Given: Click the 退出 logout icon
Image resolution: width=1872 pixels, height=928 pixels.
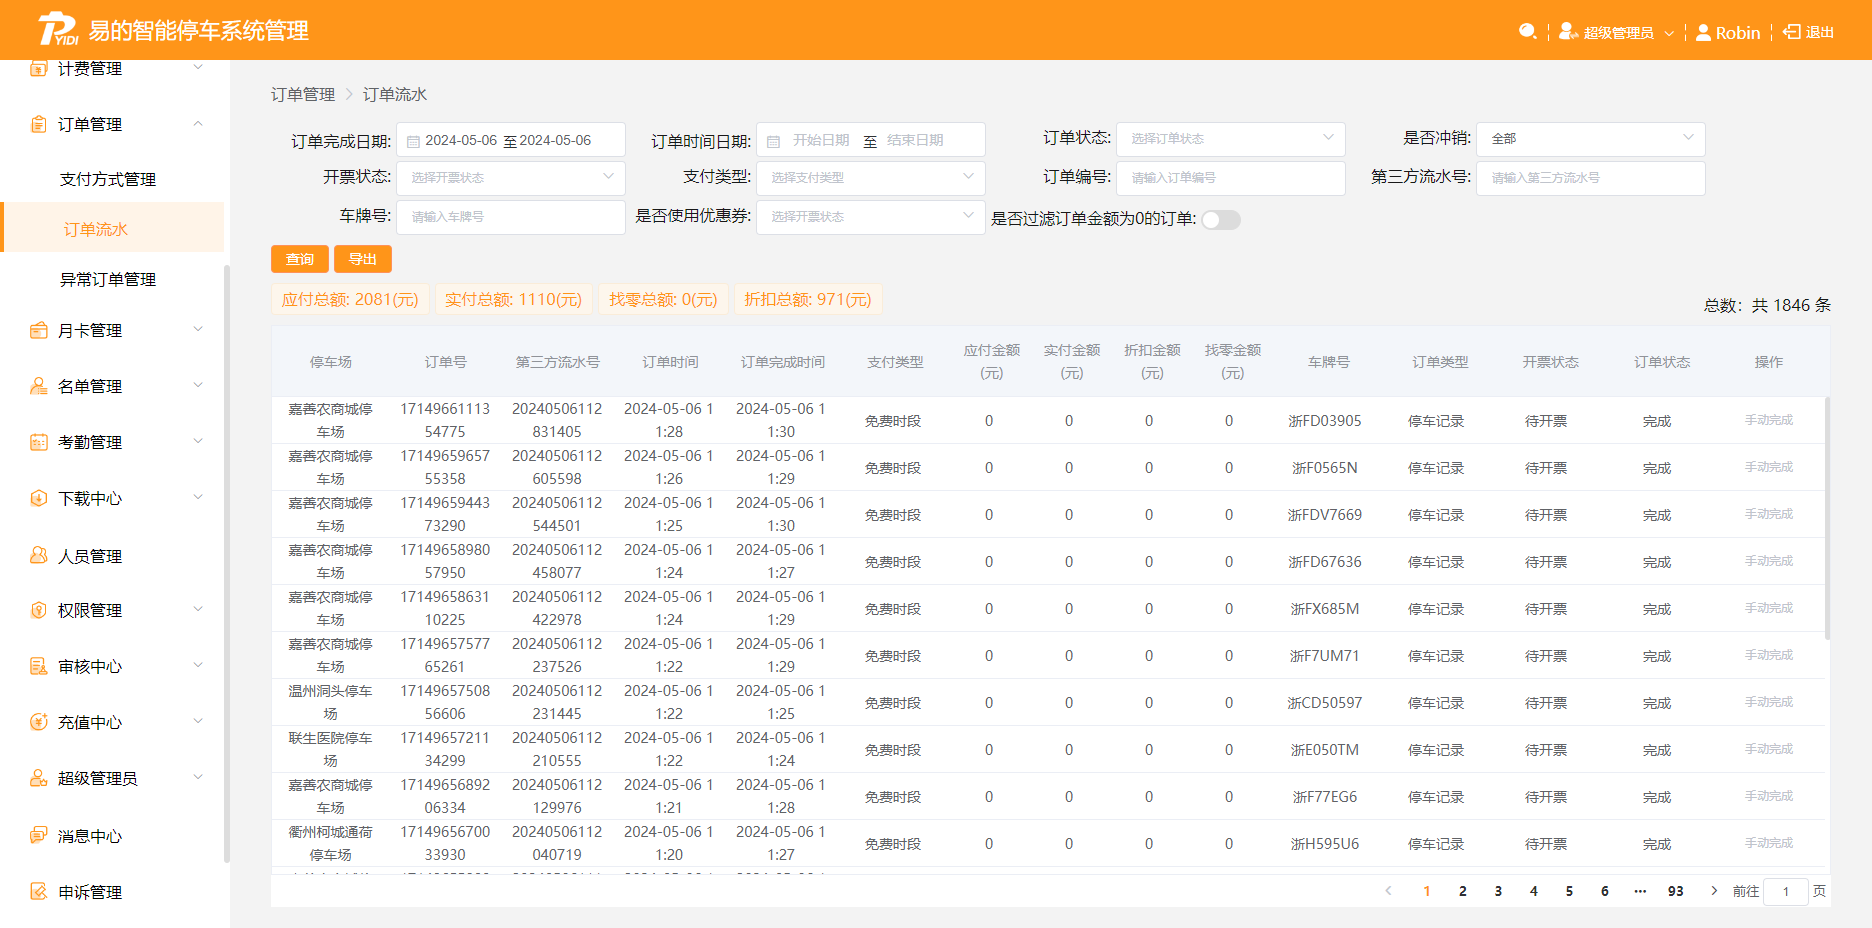Looking at the screenshot, I should click(x=1792, y=32).
